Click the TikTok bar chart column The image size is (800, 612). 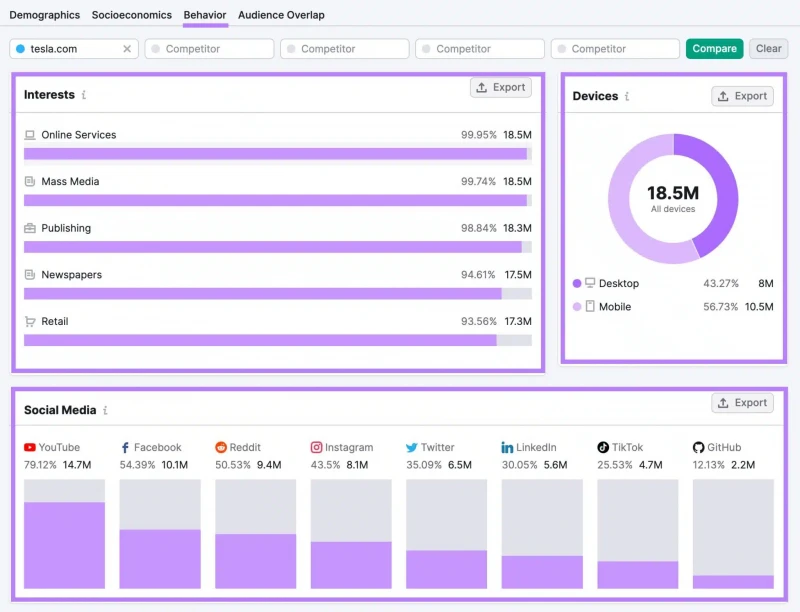click(638, 534)
